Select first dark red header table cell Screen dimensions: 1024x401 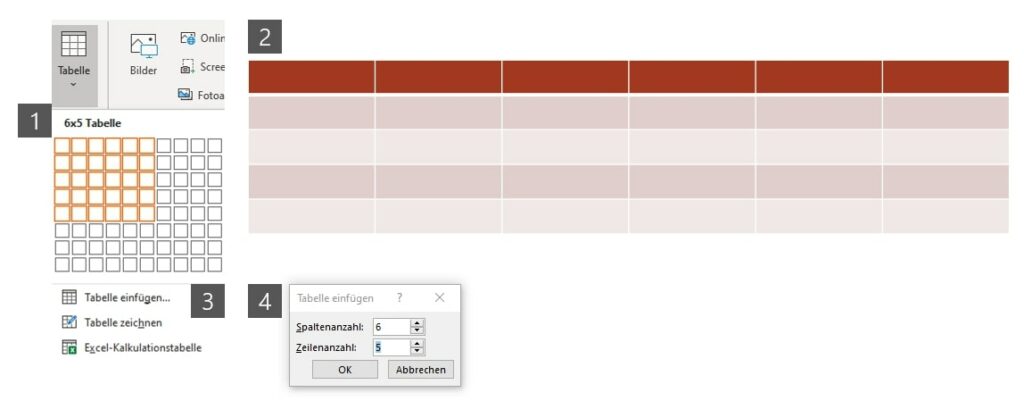pos(312,77)
